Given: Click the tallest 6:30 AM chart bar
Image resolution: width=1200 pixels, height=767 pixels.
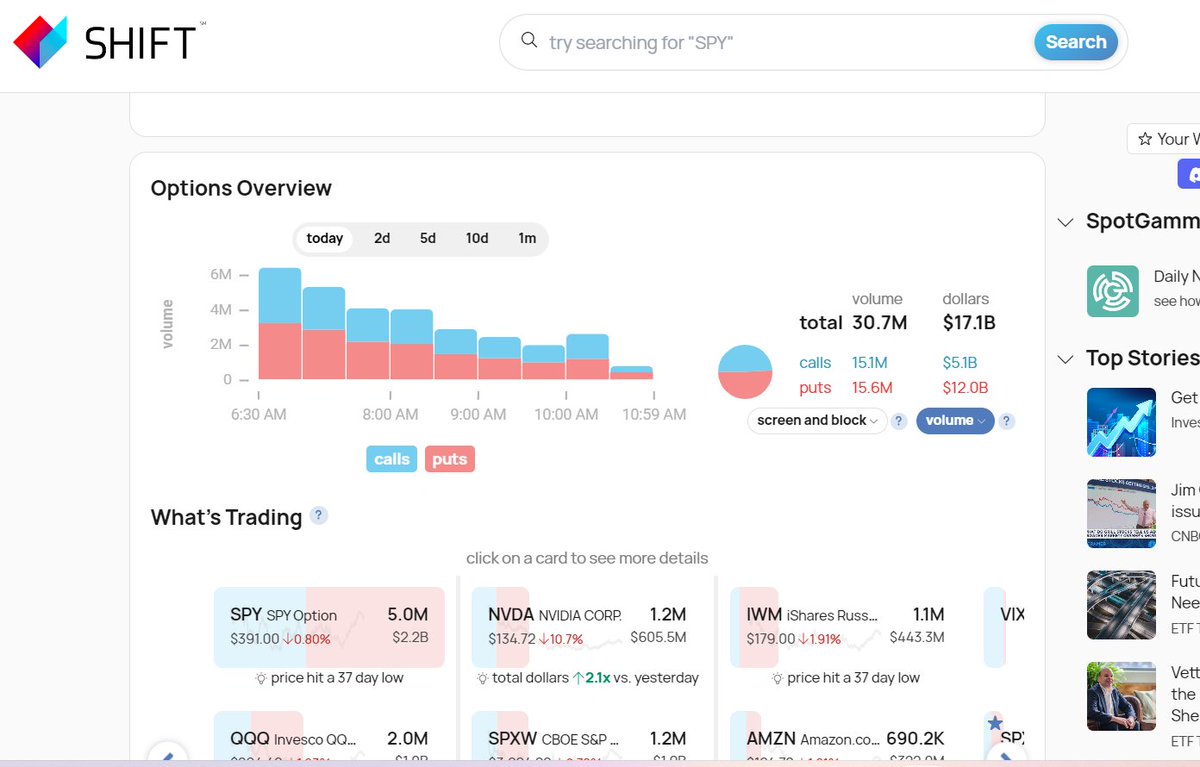Looking at the screenshot, I should click(280, 324).
